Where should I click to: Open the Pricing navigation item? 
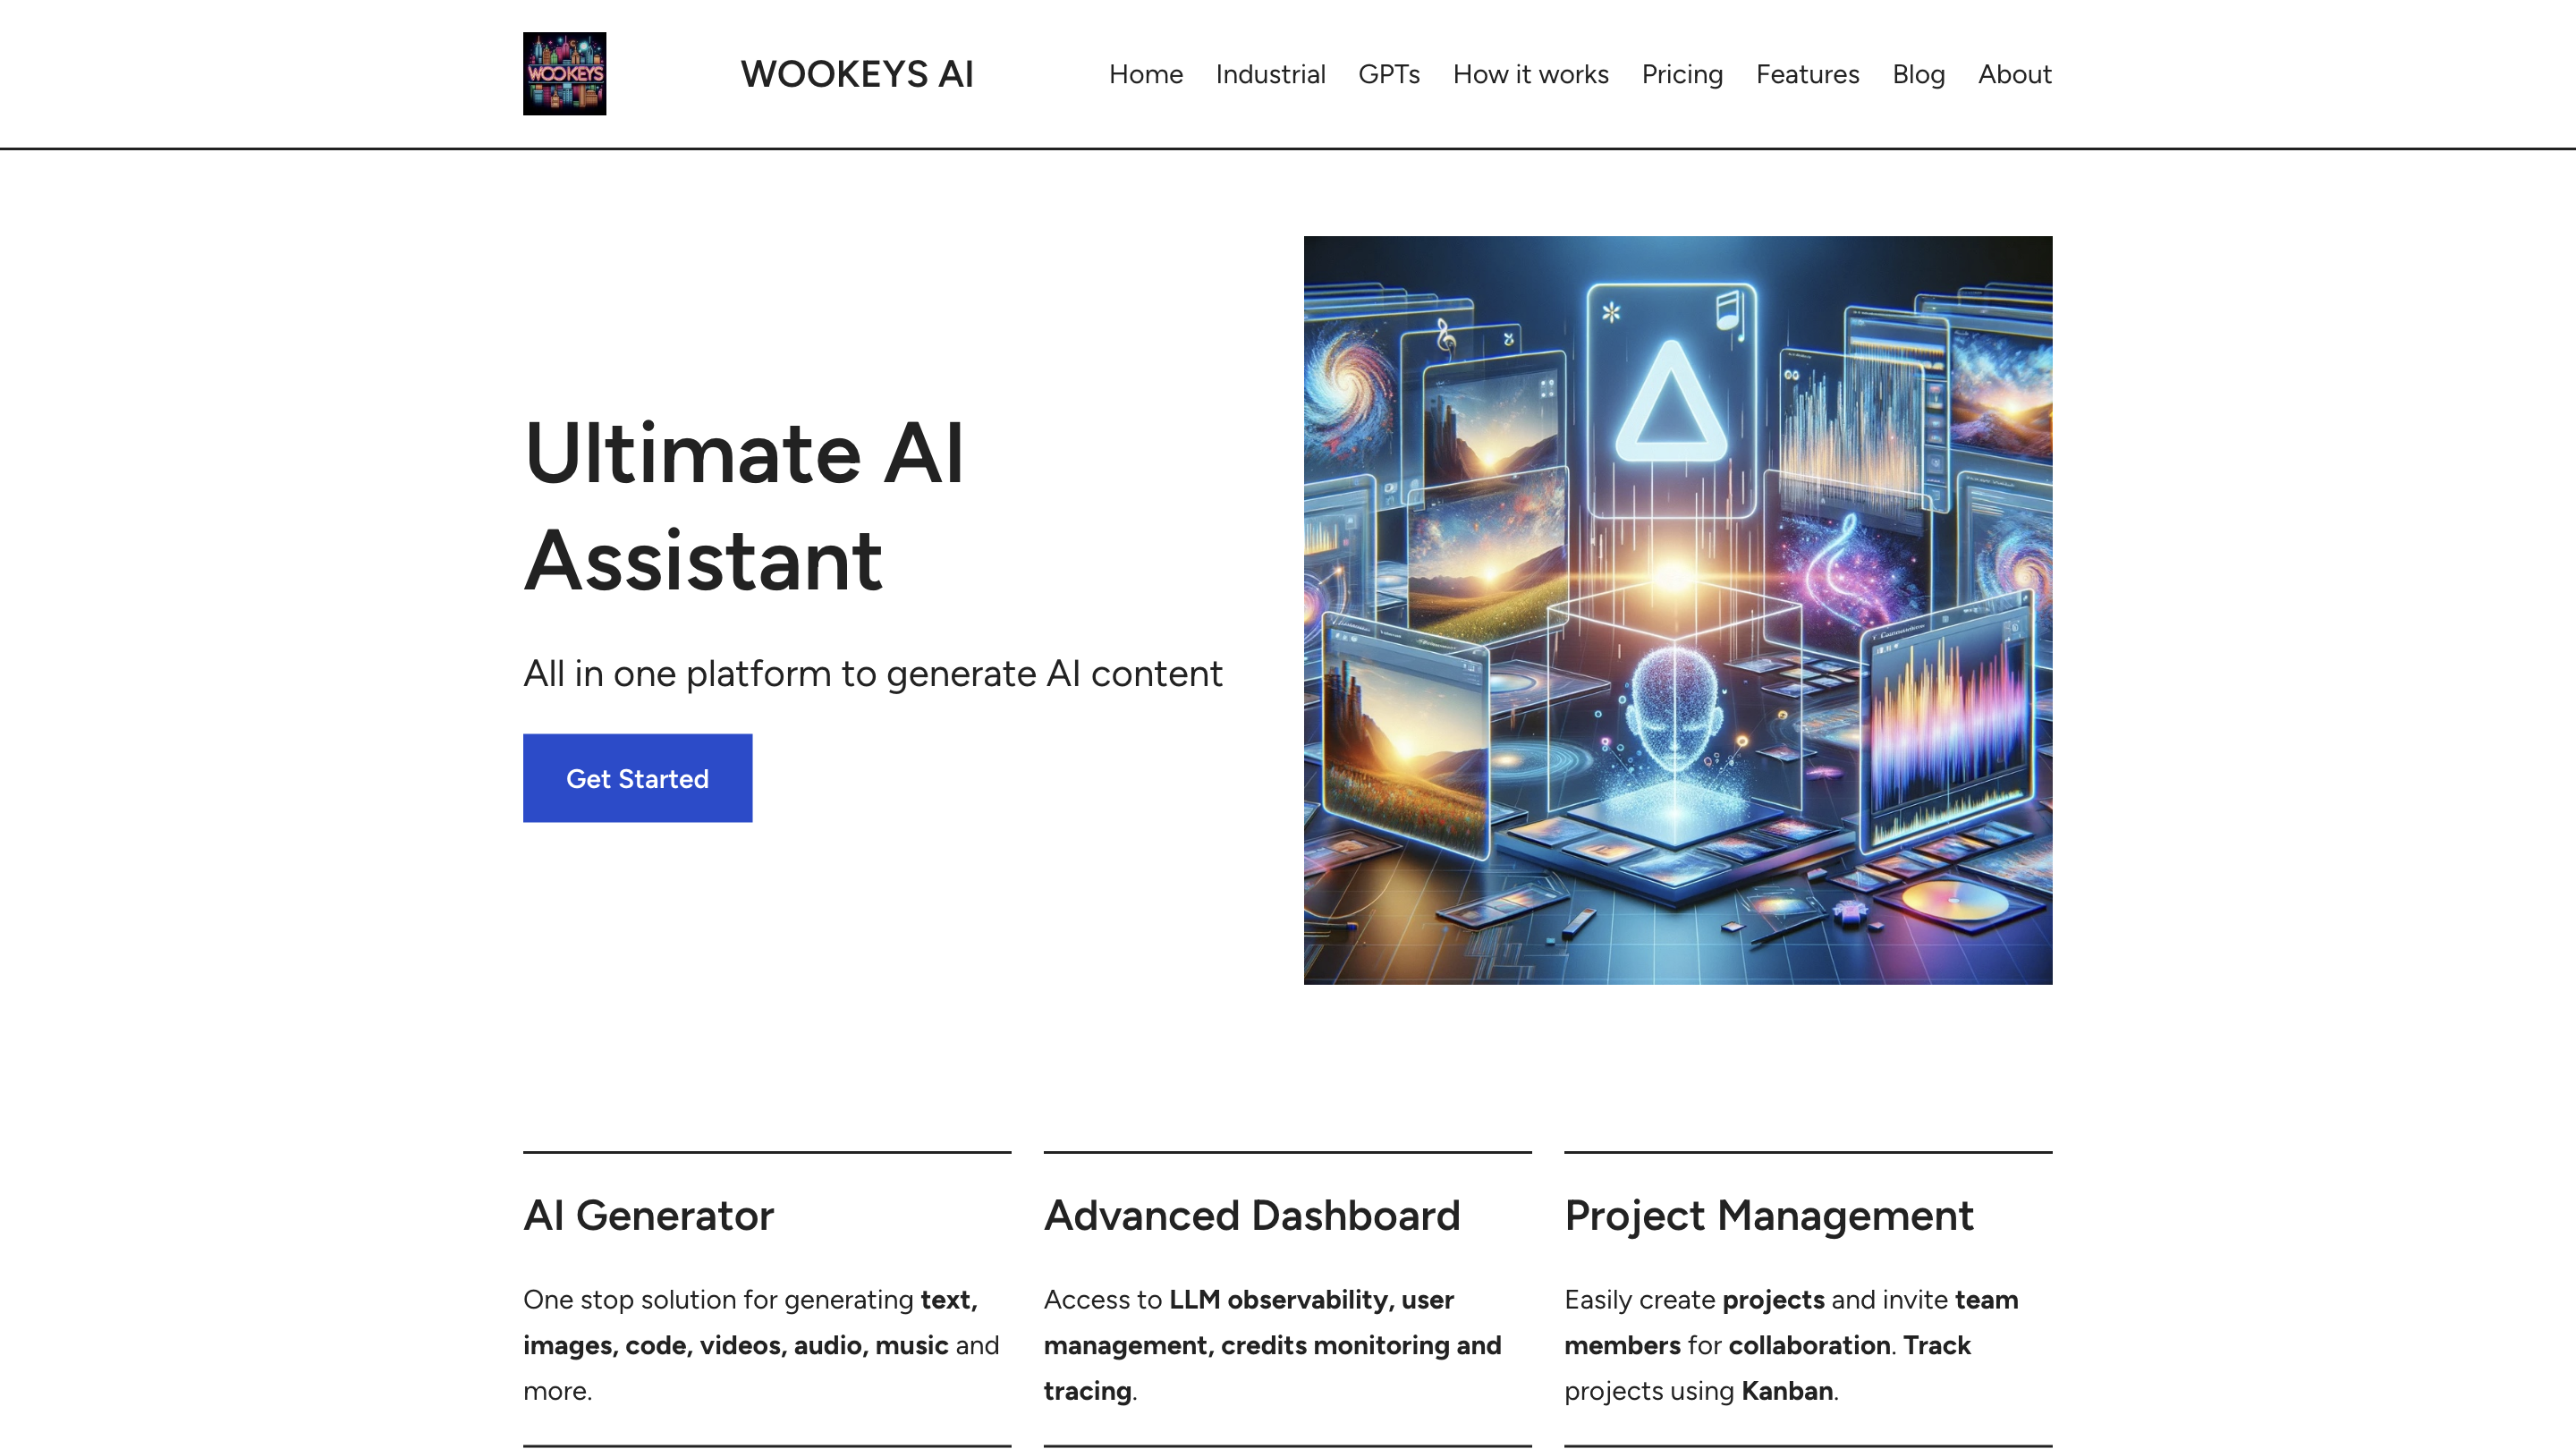[1682, 74]
